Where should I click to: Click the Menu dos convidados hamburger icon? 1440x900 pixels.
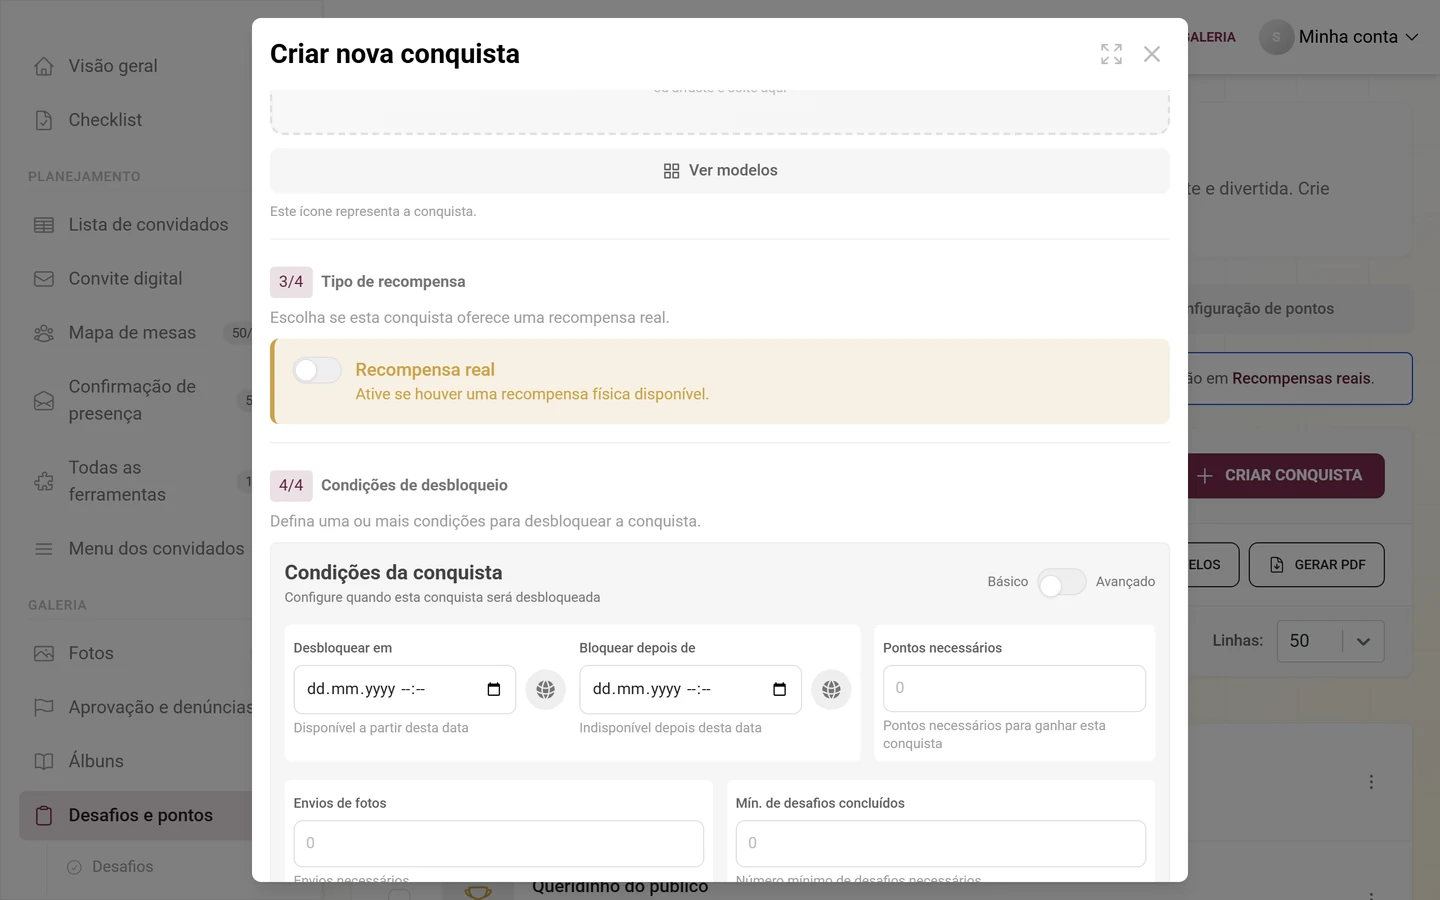point(44,549)
